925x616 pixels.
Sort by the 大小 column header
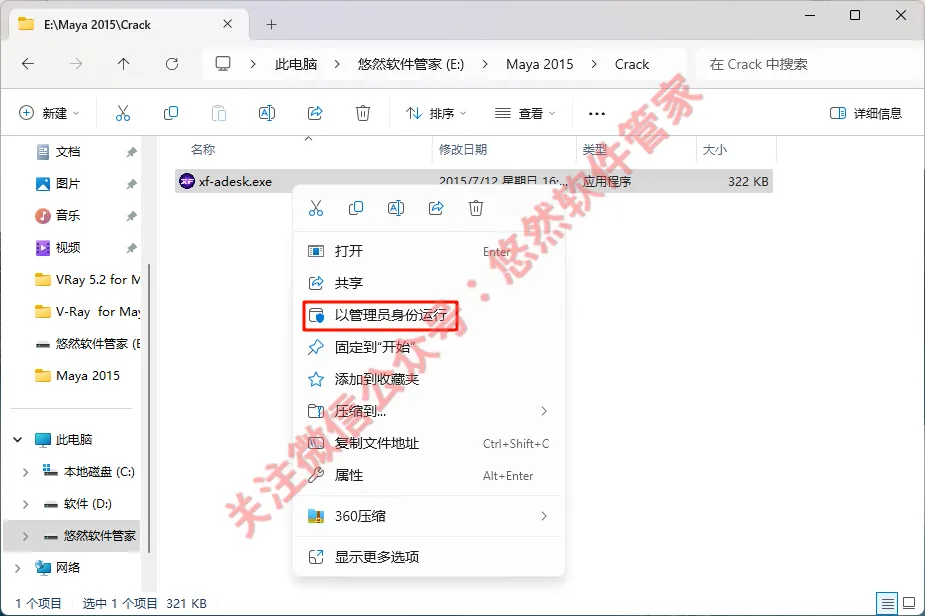(714, 149)
